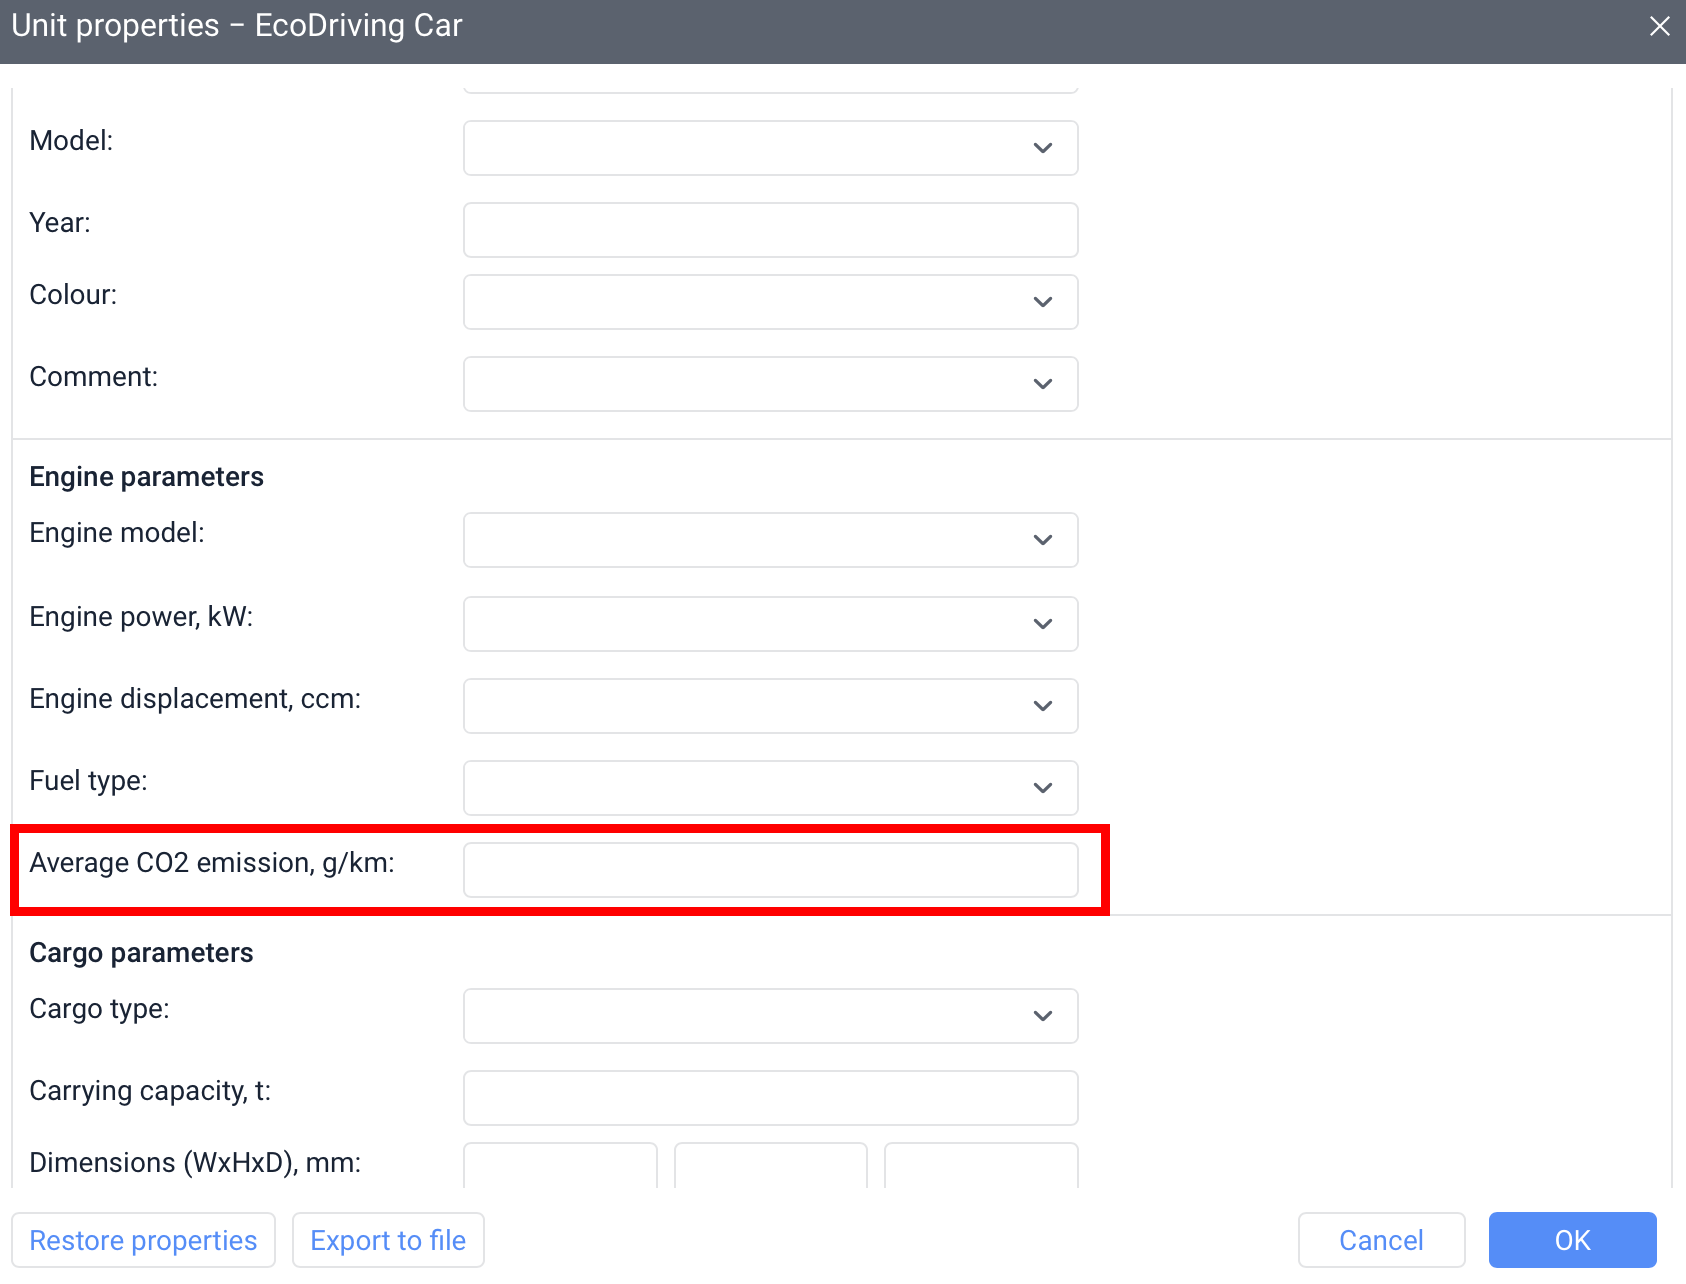Click the middle Dimensions height field
This screenshot has height=1284, width=1686.
pyautogui.click(x=770, y=1166)
